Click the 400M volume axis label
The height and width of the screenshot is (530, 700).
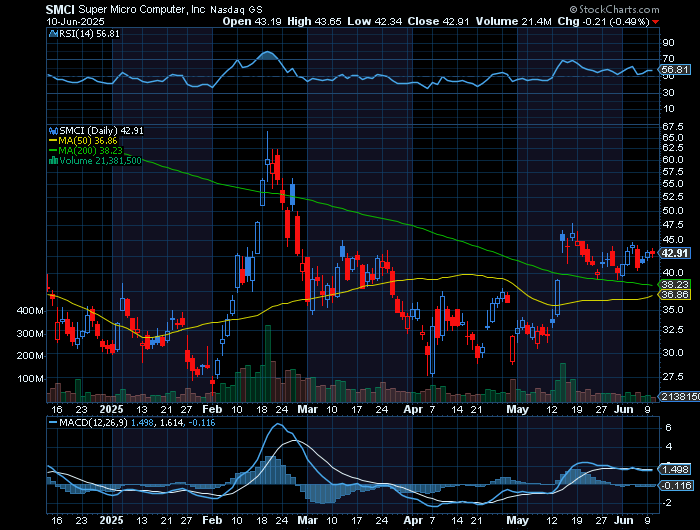click(x=30, y=311)
